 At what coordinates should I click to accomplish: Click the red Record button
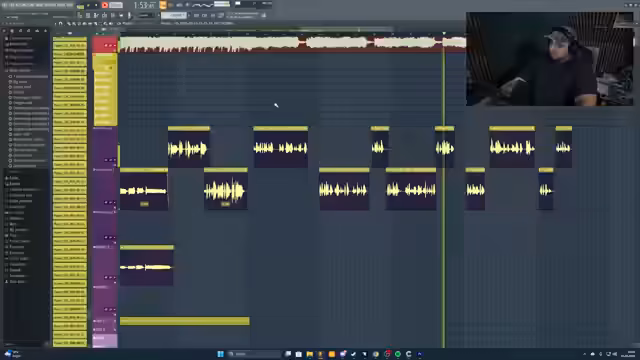105,5
